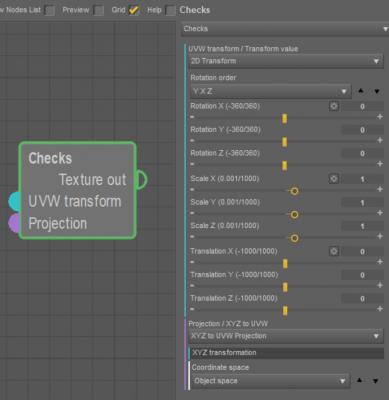
Task: Open the Checks node selector dropdown
Action: tap(285, 29)
